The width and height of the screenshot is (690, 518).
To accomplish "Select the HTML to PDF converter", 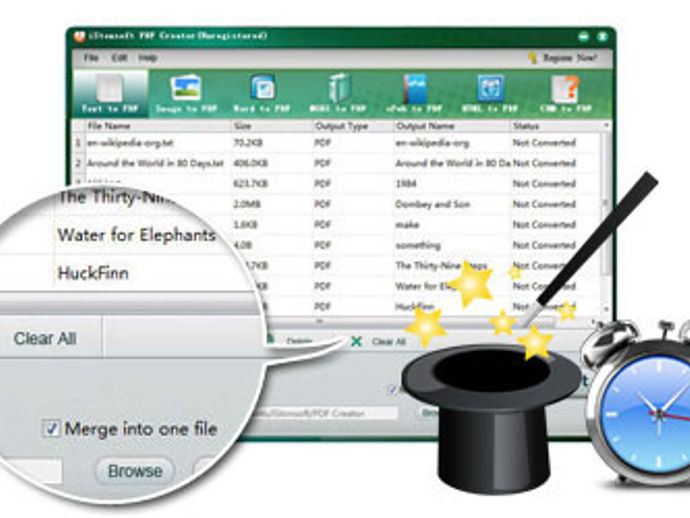I will (490, 93).
